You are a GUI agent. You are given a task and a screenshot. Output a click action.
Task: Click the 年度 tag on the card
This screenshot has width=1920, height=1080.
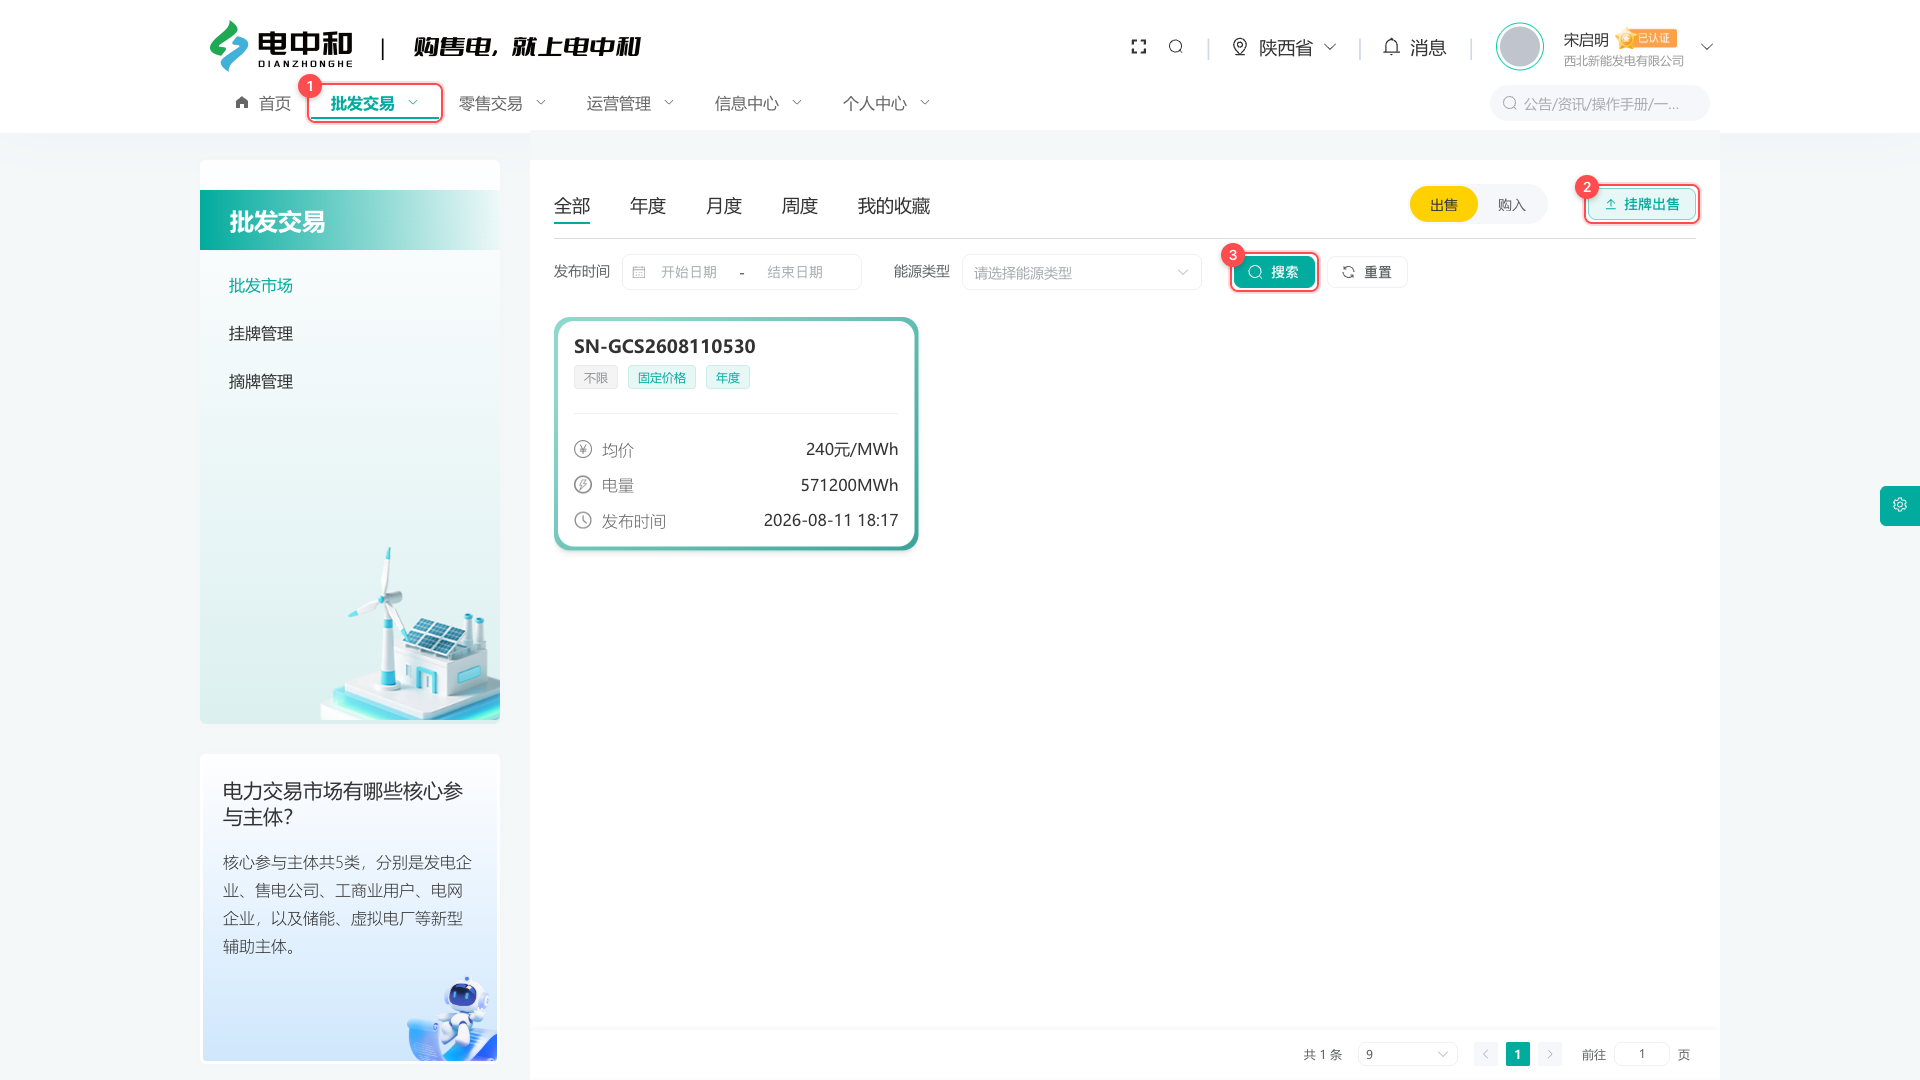[x=728, y=377]
